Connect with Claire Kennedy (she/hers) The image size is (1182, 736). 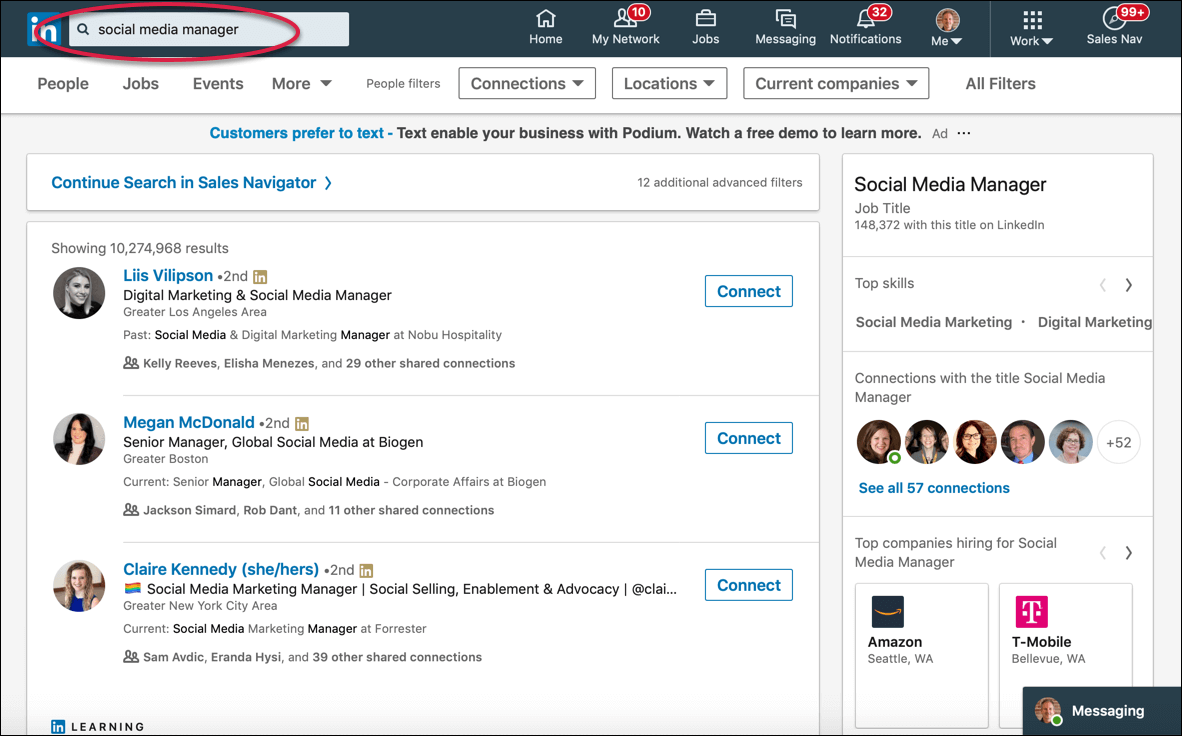[x=749, y=585]
